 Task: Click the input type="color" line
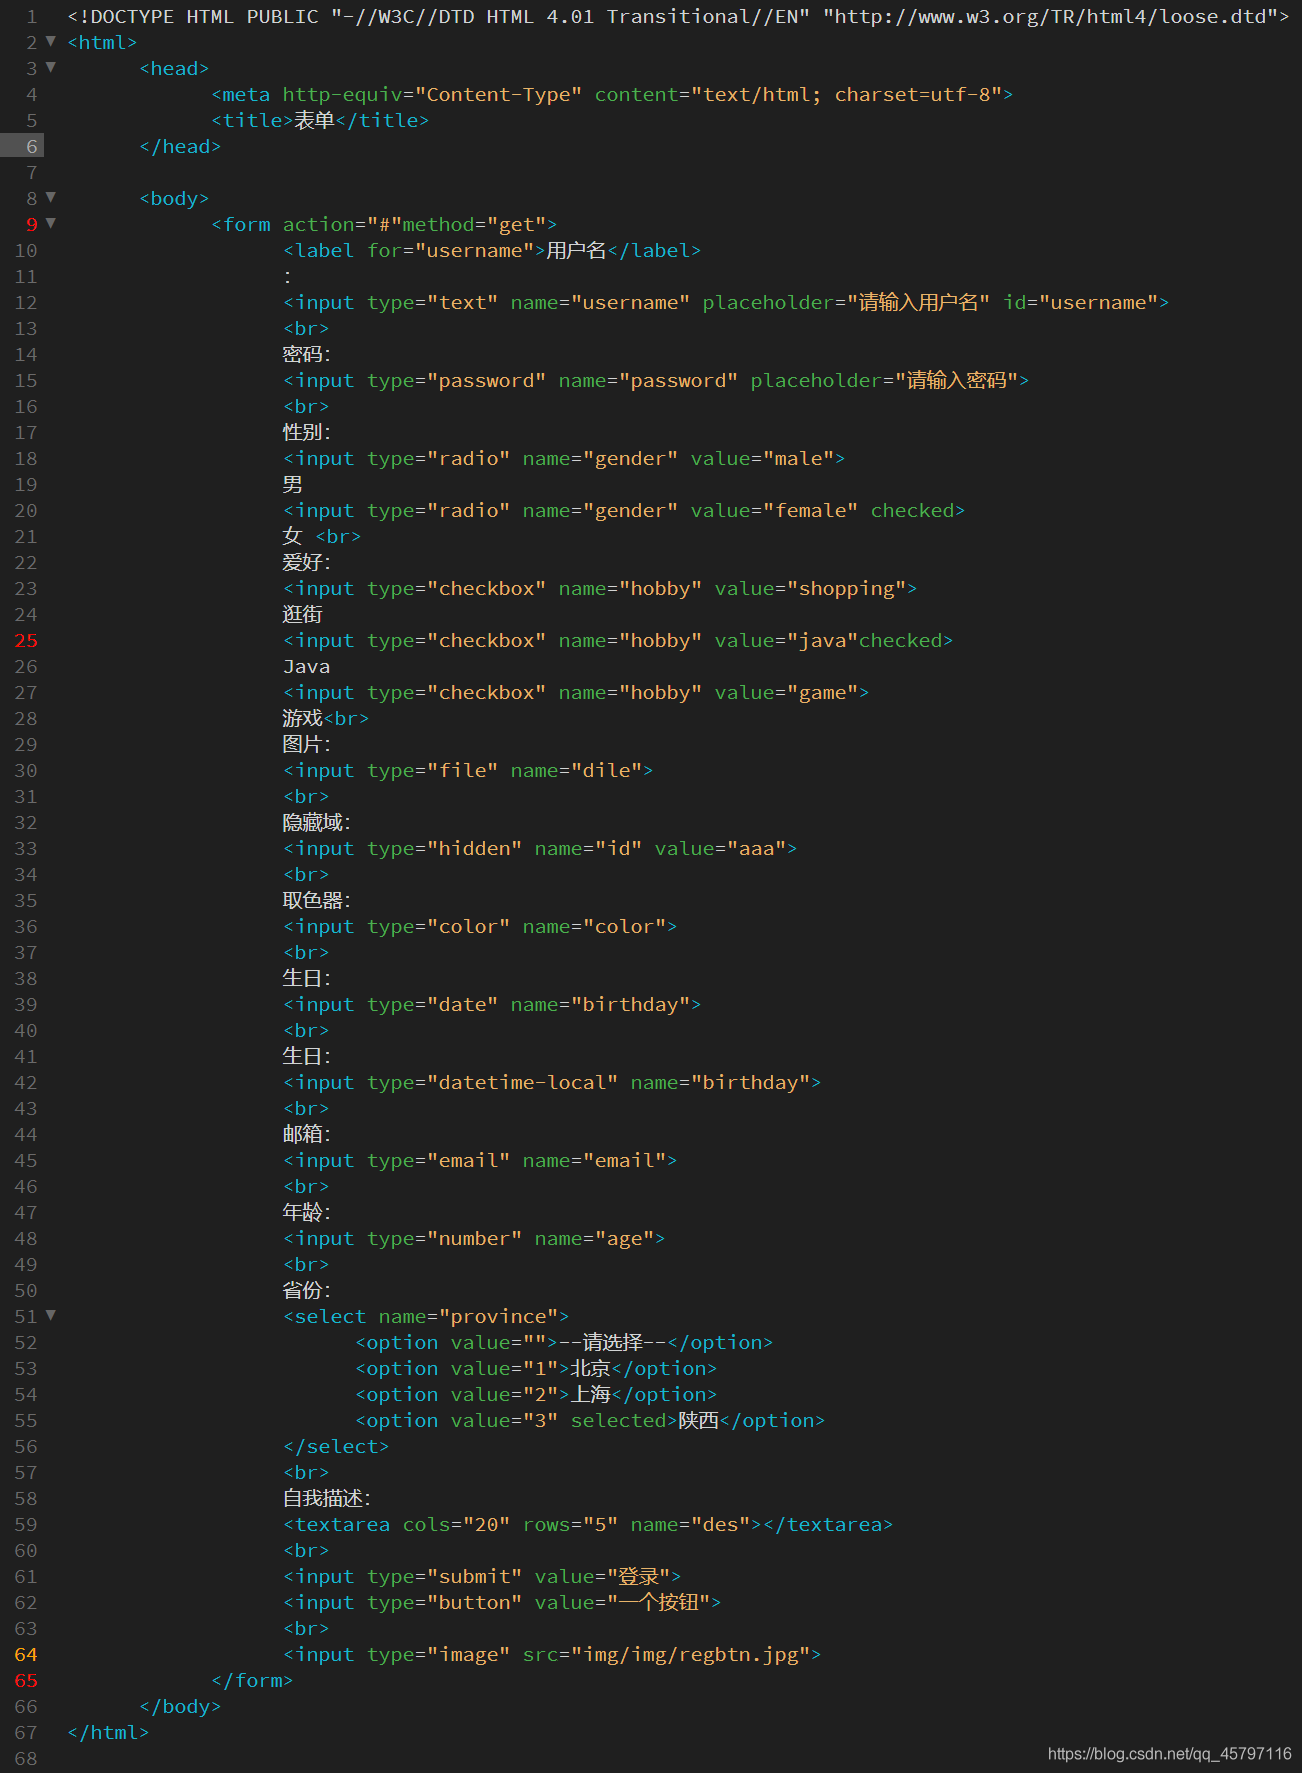coord(480,926)
